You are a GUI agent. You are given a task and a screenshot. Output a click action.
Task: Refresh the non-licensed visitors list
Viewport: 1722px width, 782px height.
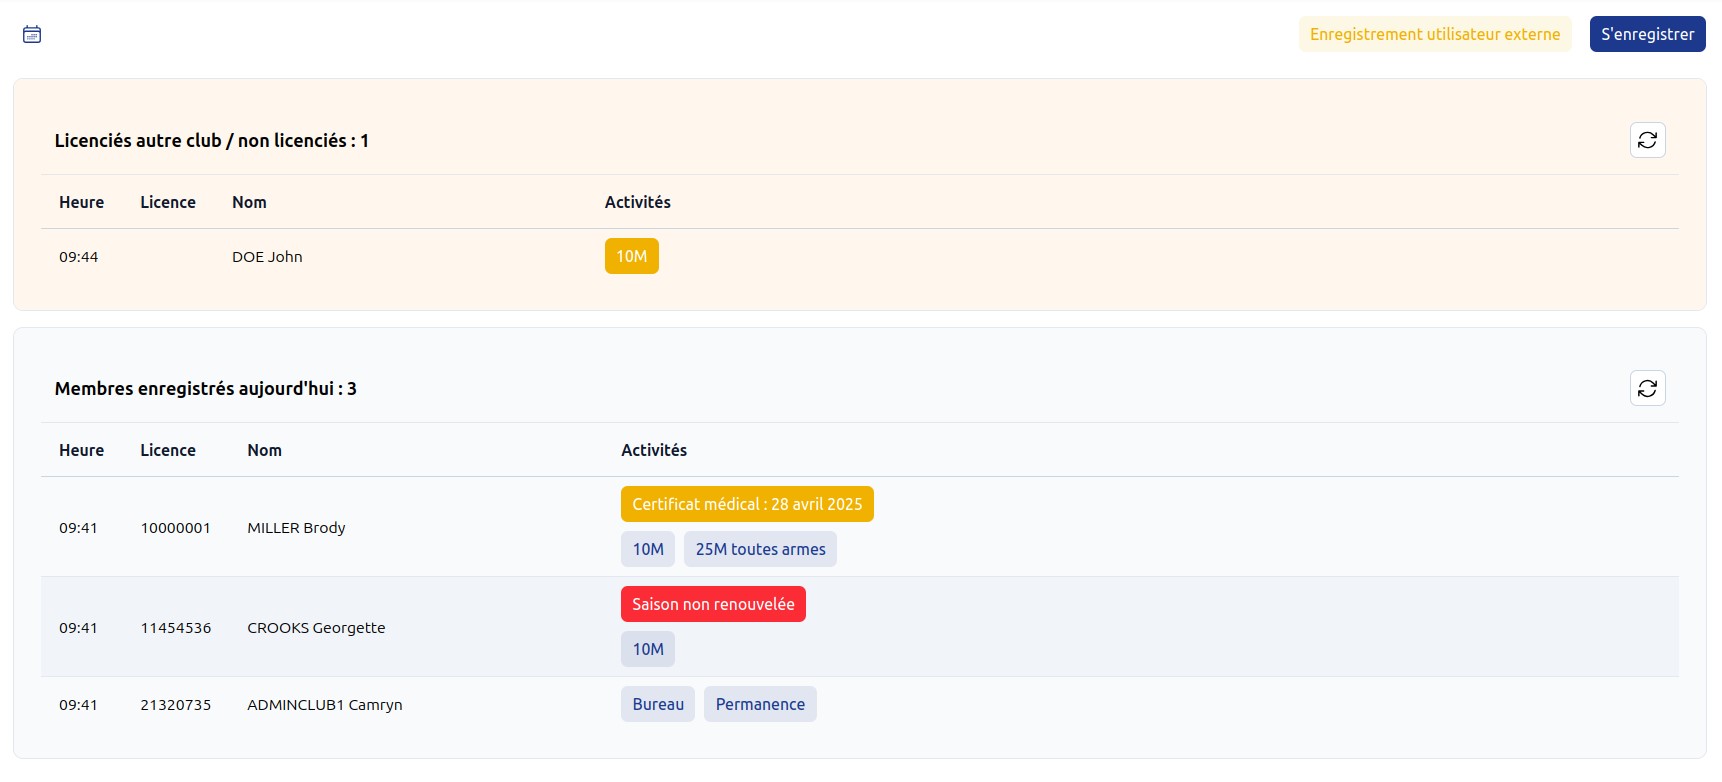pyautogui.click(x=1647, y=140)
